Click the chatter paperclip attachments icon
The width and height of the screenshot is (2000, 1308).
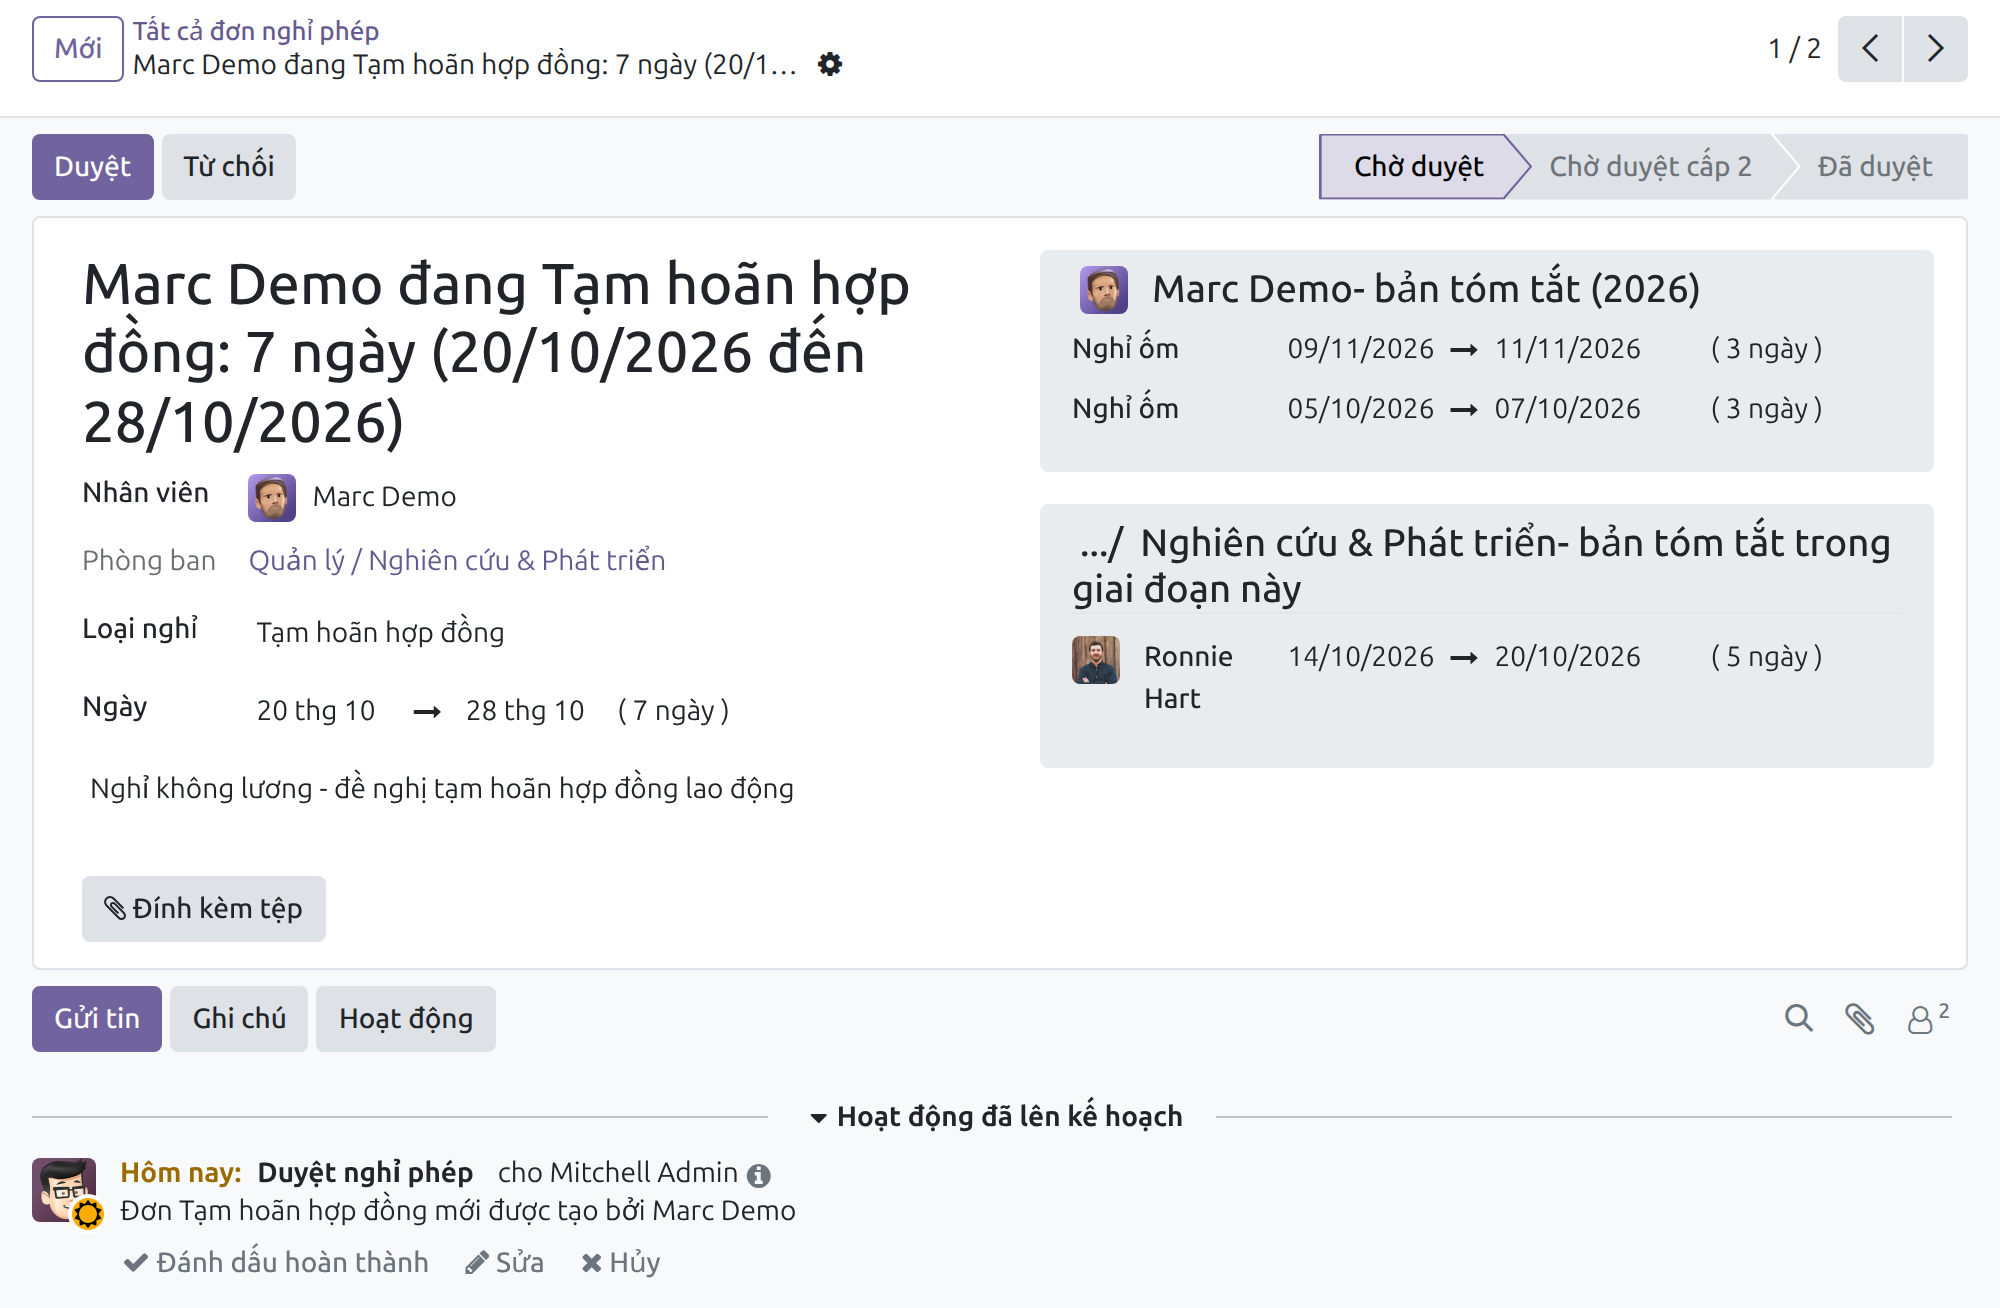pos(1859,1019)
